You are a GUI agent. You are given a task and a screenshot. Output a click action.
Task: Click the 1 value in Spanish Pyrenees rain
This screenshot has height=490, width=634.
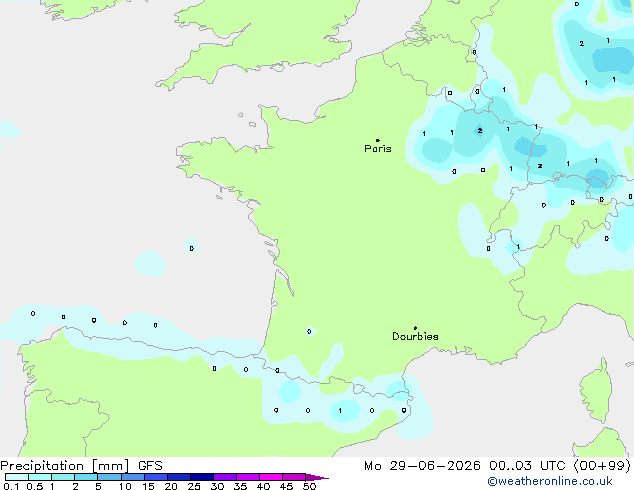point(340,411)
